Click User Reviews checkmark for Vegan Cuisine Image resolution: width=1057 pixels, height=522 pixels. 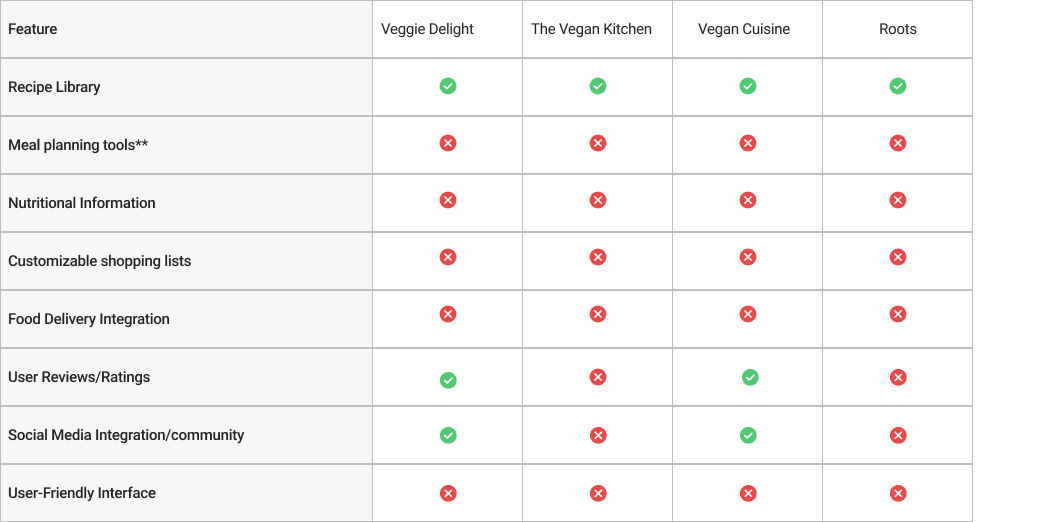[750, 378]
